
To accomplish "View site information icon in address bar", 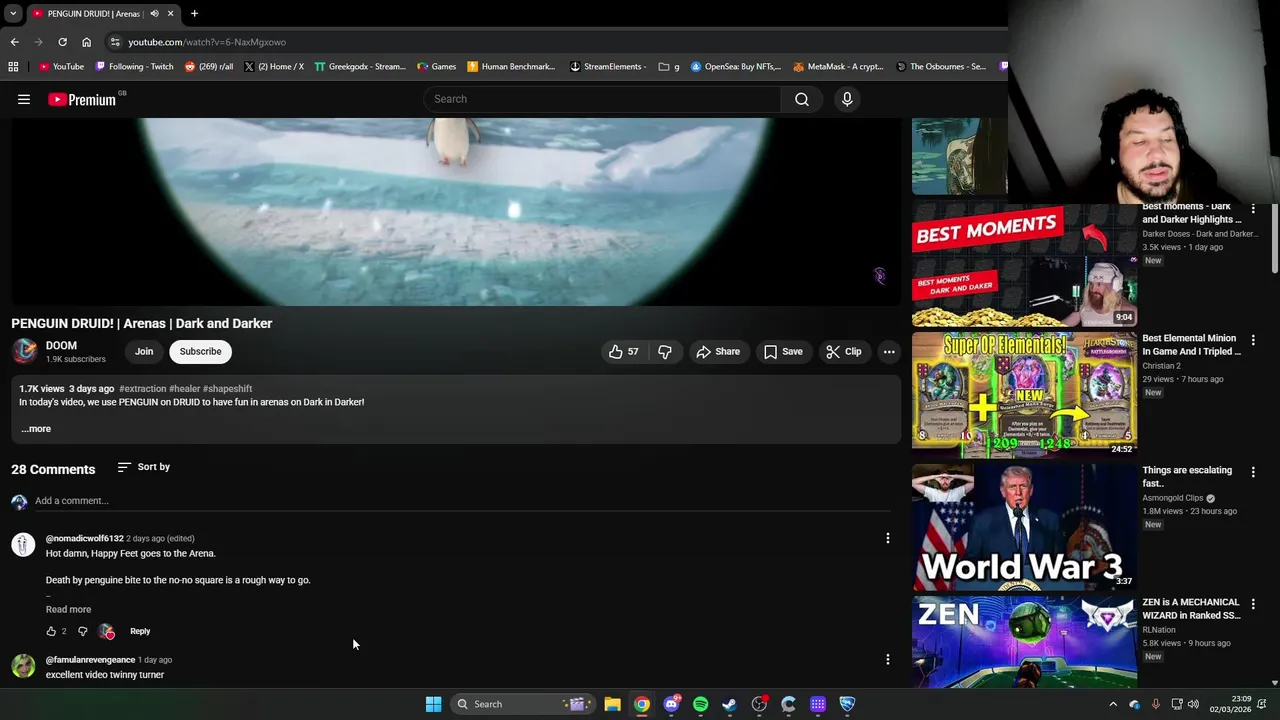I will click(116, 42).
